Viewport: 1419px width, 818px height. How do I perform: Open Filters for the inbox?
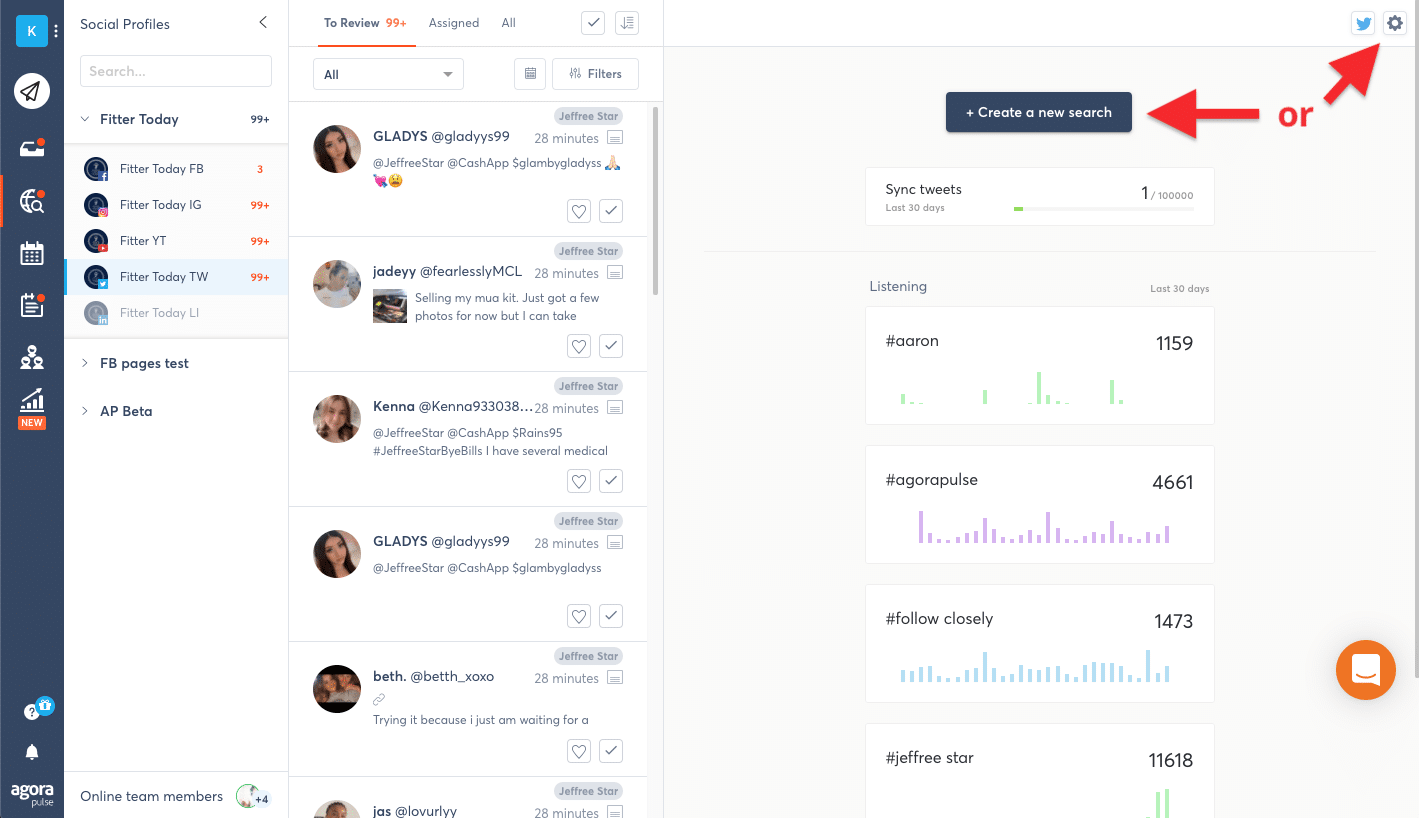click(x=595, y=73)
